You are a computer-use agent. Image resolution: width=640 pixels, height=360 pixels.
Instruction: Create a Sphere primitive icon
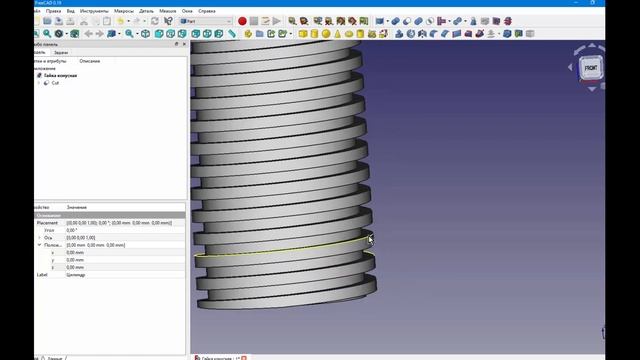tap(326, 34)
